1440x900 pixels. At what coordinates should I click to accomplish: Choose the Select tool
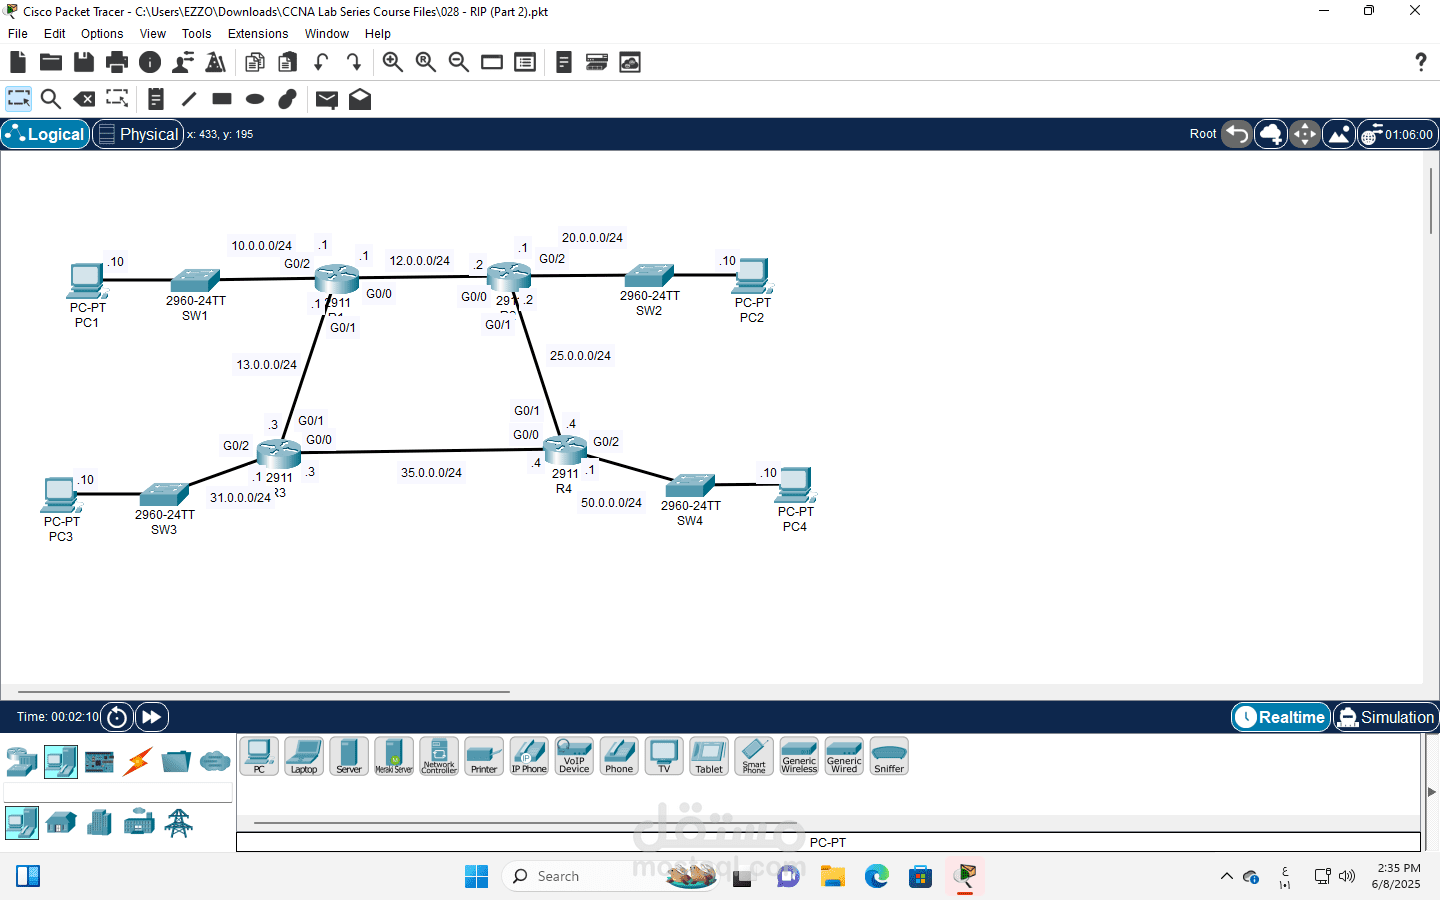[x=18, y=99]
